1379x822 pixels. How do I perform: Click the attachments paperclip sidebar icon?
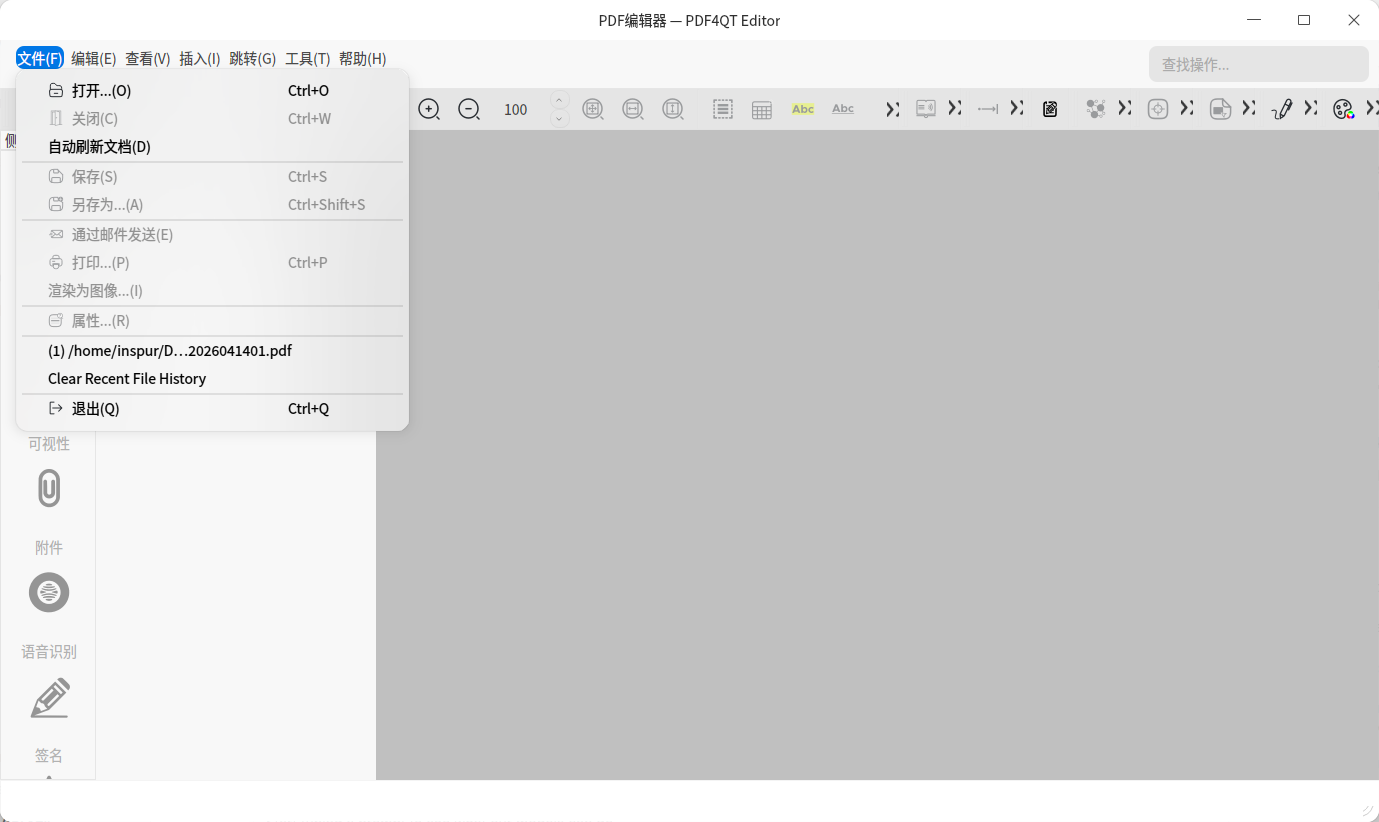(x=49, y=488)
